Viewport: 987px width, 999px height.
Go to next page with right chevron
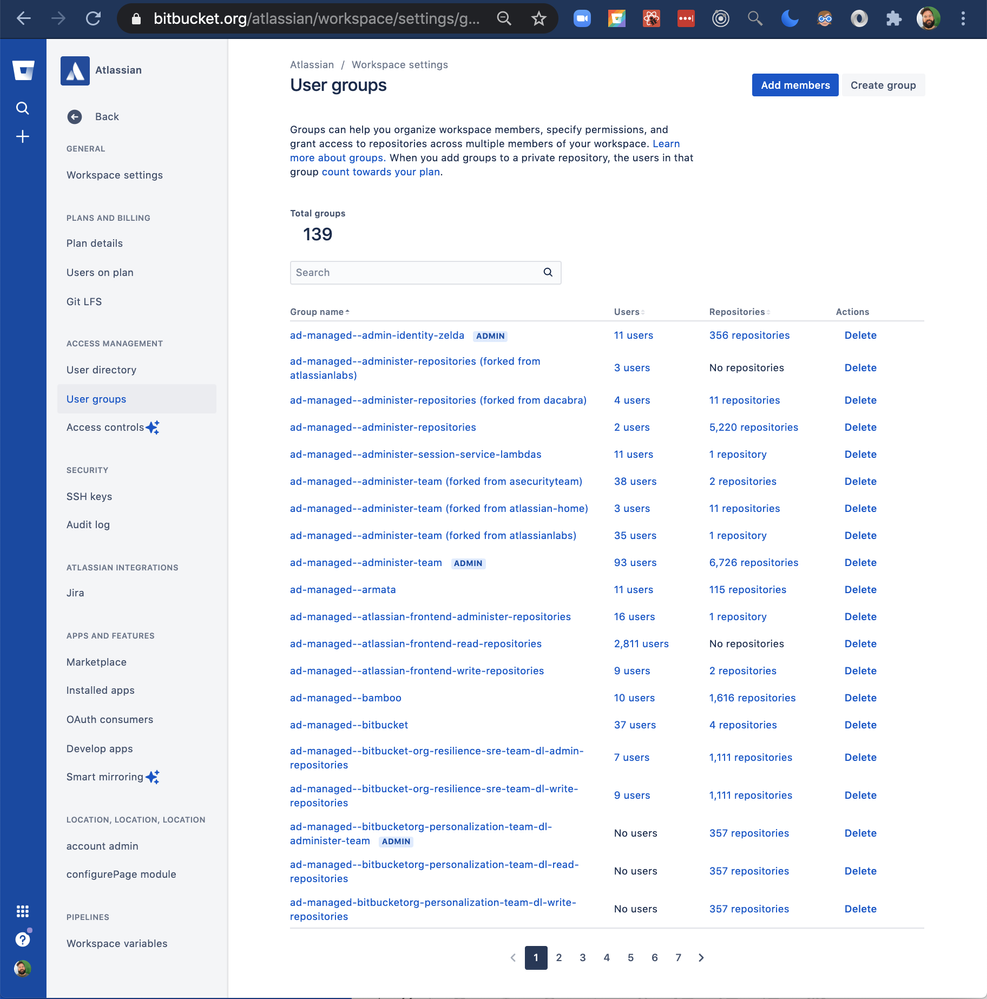[701, 958]
